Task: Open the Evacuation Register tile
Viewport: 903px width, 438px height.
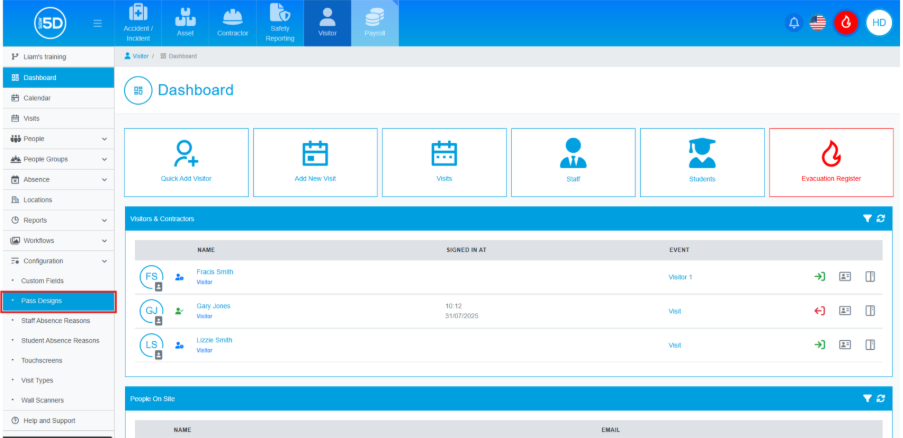Action: [x=831, y=162]
